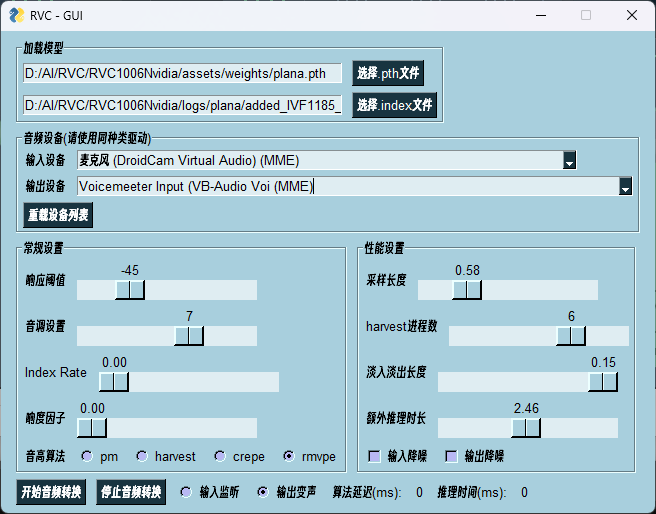Viewport: 656px width, 514px height.
Task: Select the 输入监听 radio option
Action: (186, 492)
